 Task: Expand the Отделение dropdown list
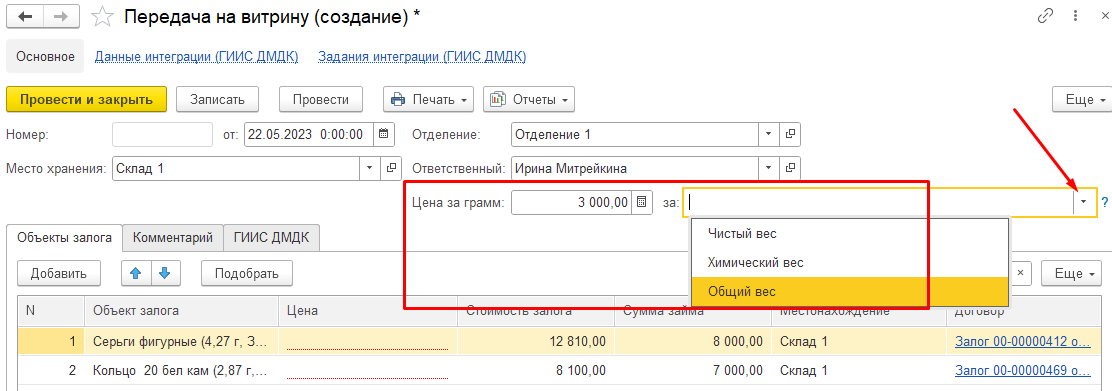[769, 133]
